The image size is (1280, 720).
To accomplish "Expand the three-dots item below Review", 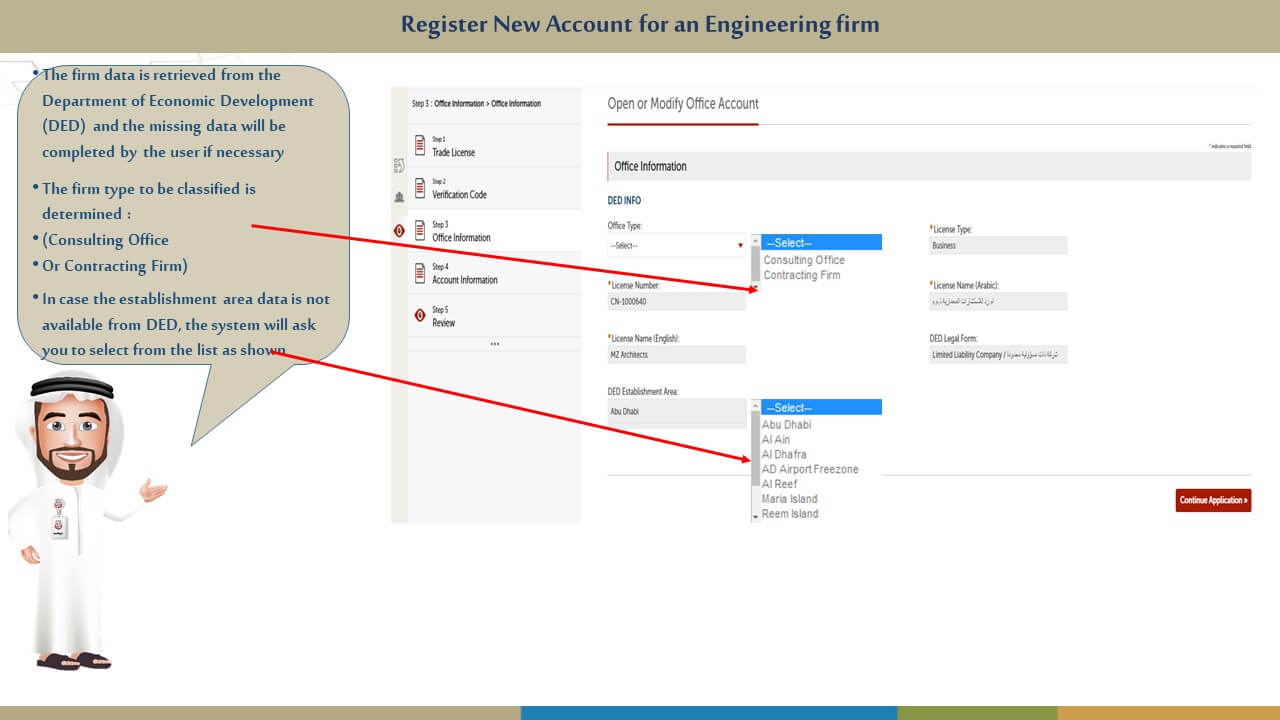I will coord(494,344).
